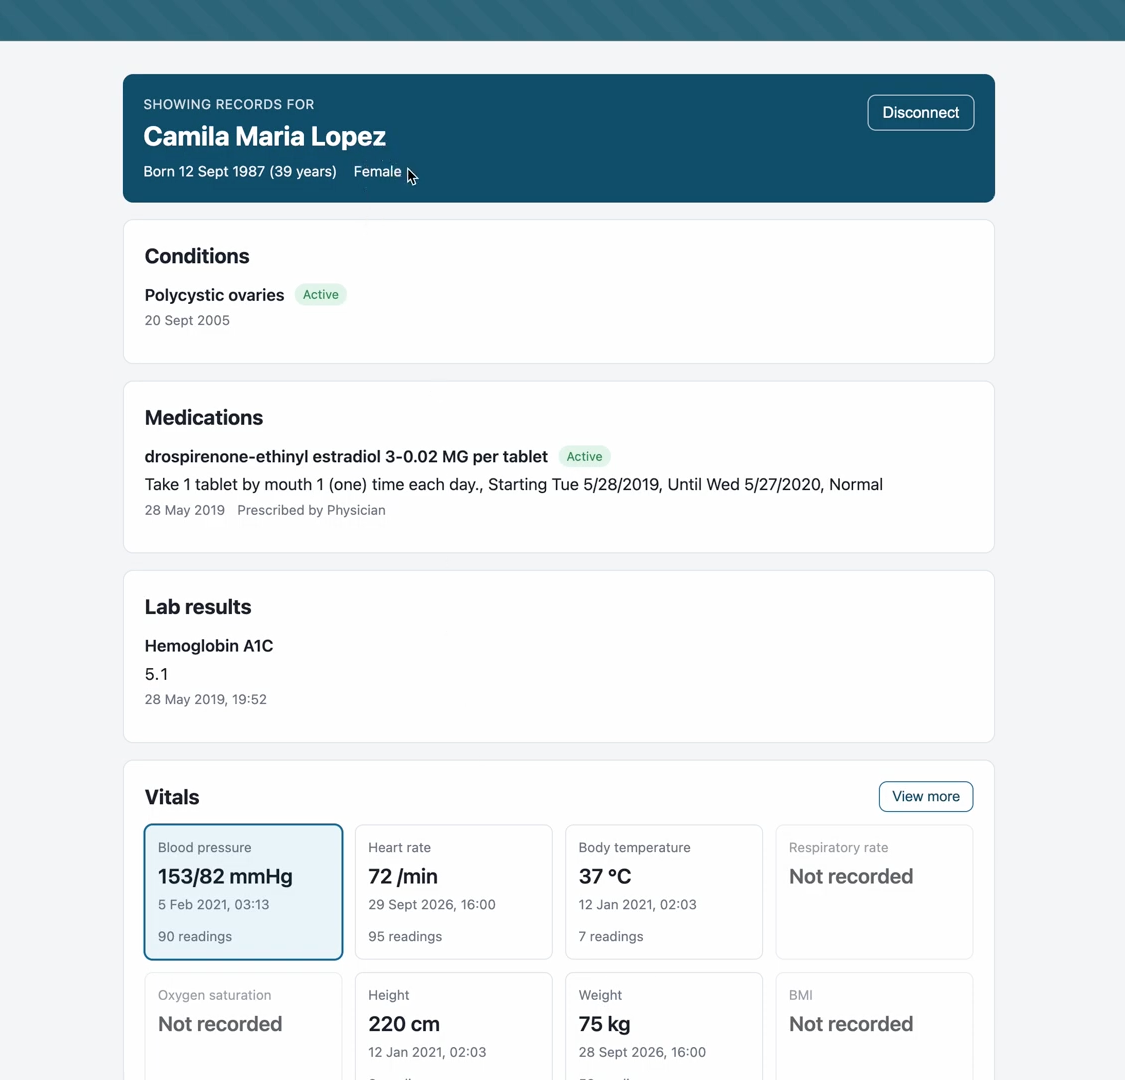Image resolution: width=1125 pixels, height=1080 pixels.
Task: Select the Heart rate vitals card
Action: click(x=453, y=892)
